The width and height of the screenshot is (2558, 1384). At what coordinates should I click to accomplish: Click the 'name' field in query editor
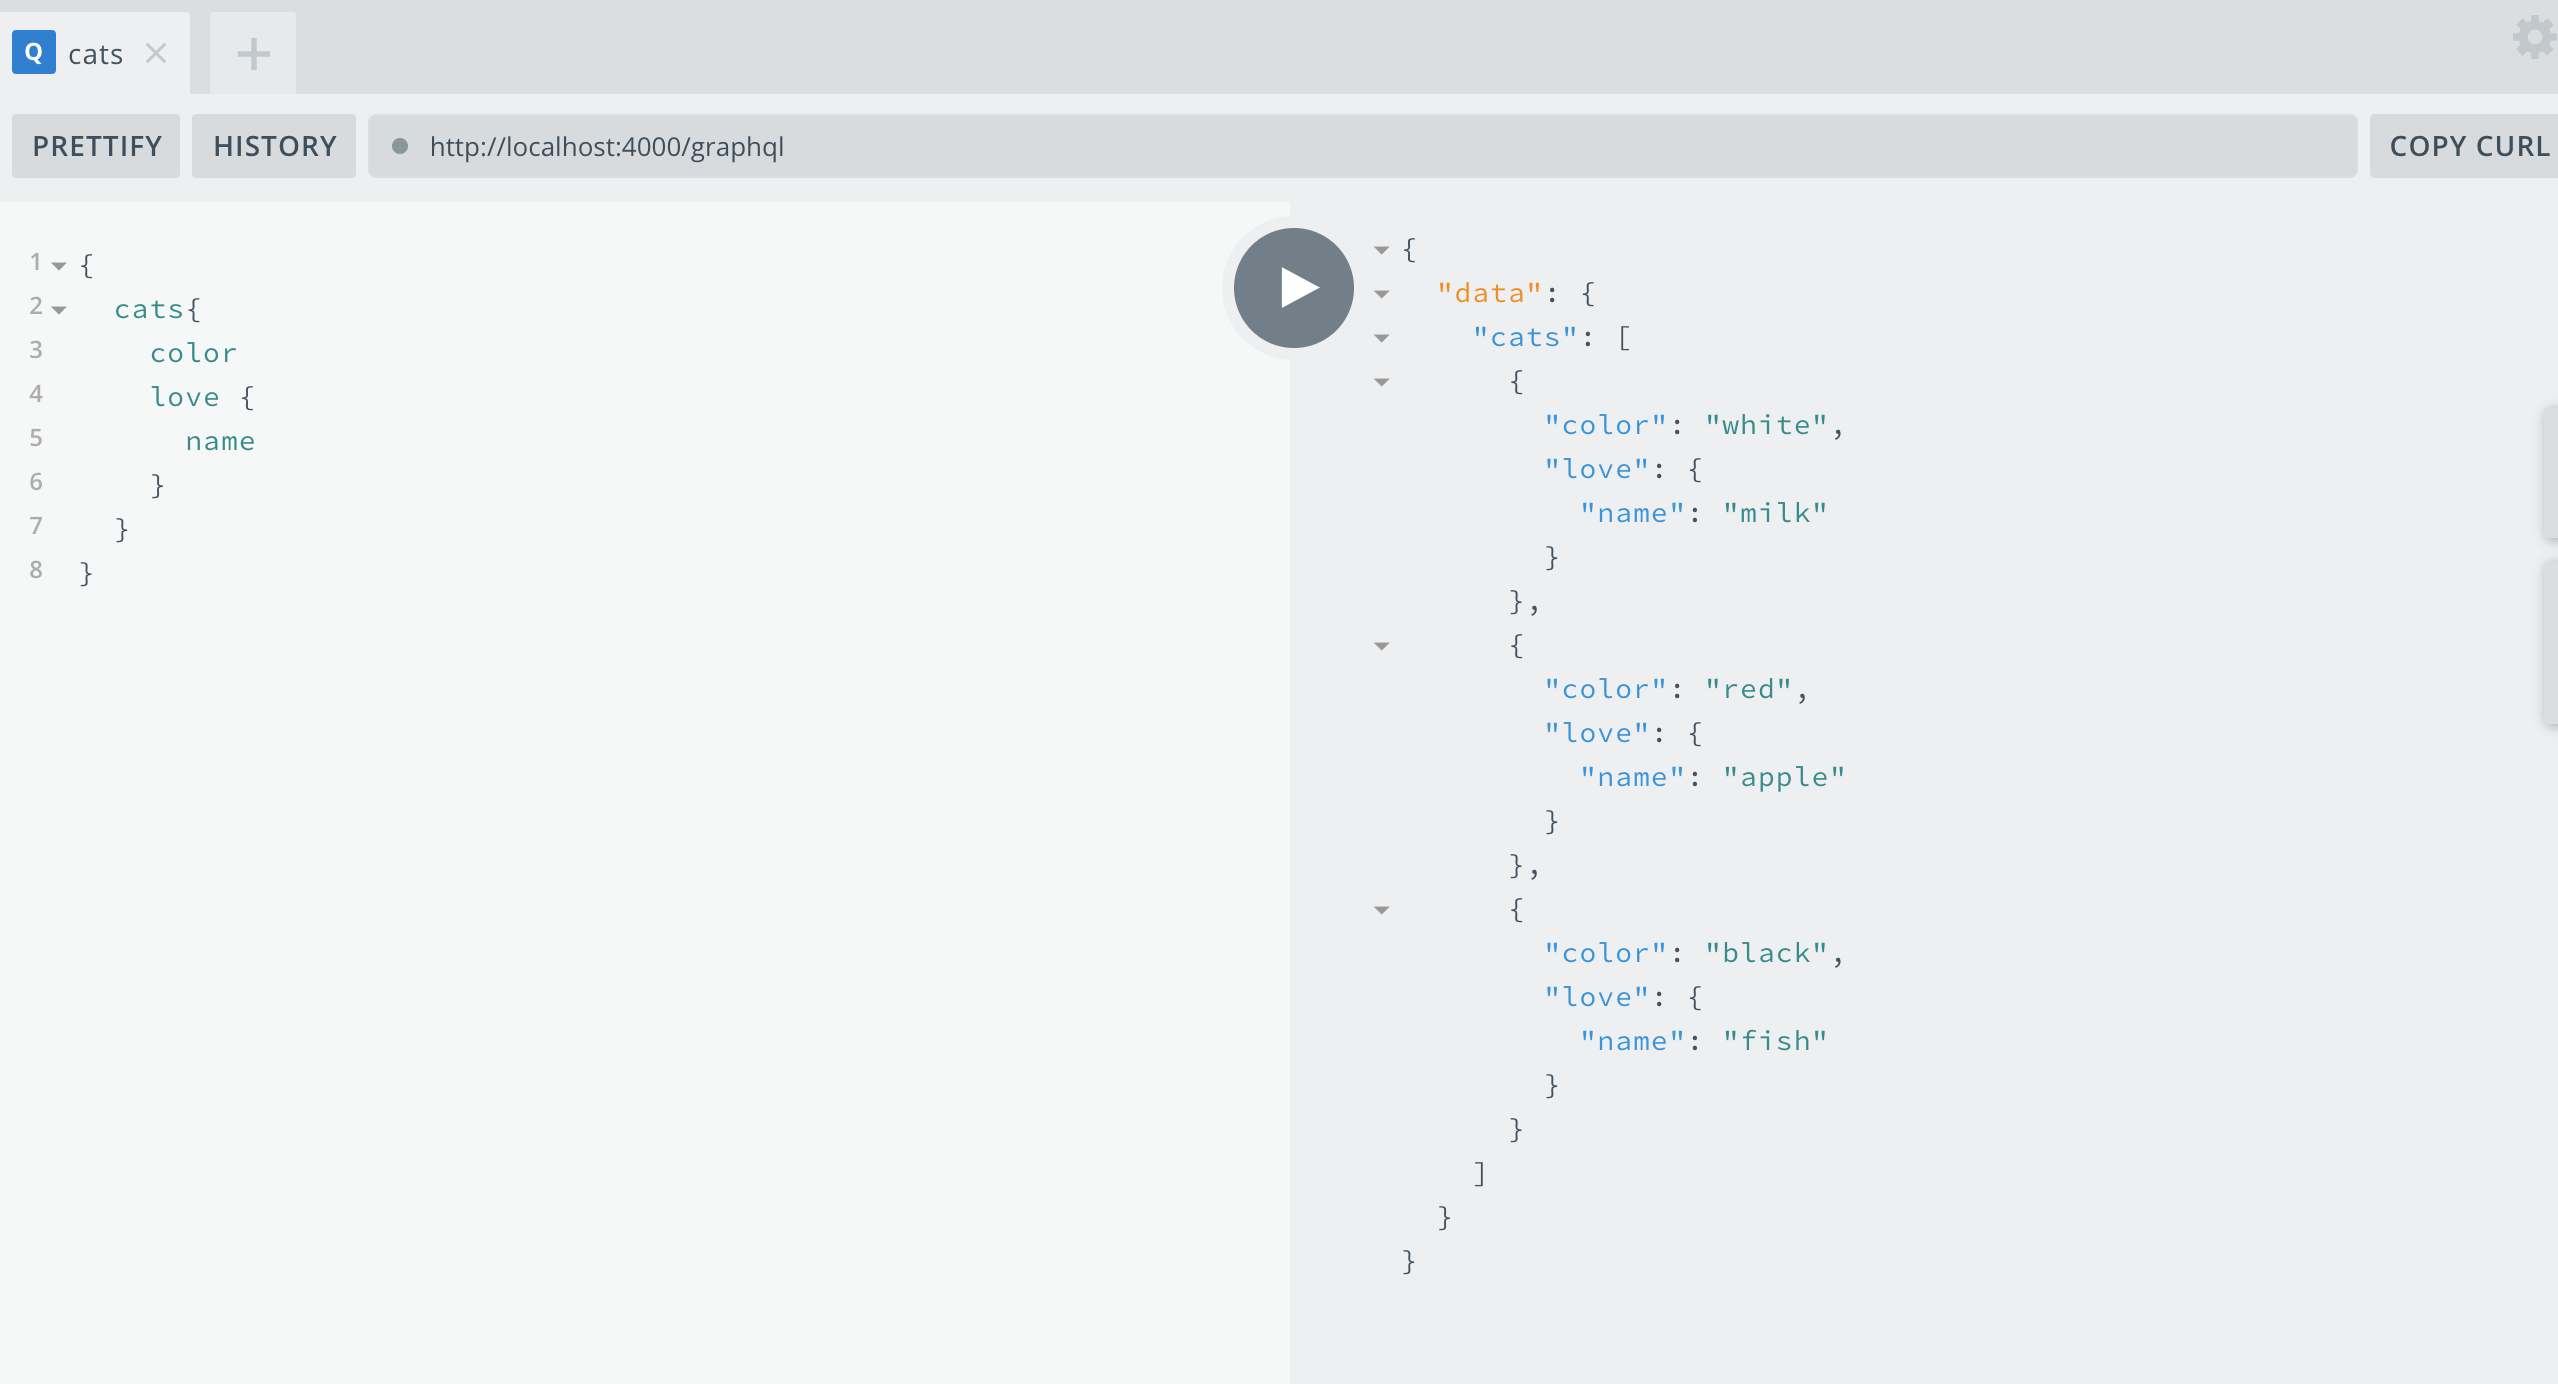(x=220, y=441)
